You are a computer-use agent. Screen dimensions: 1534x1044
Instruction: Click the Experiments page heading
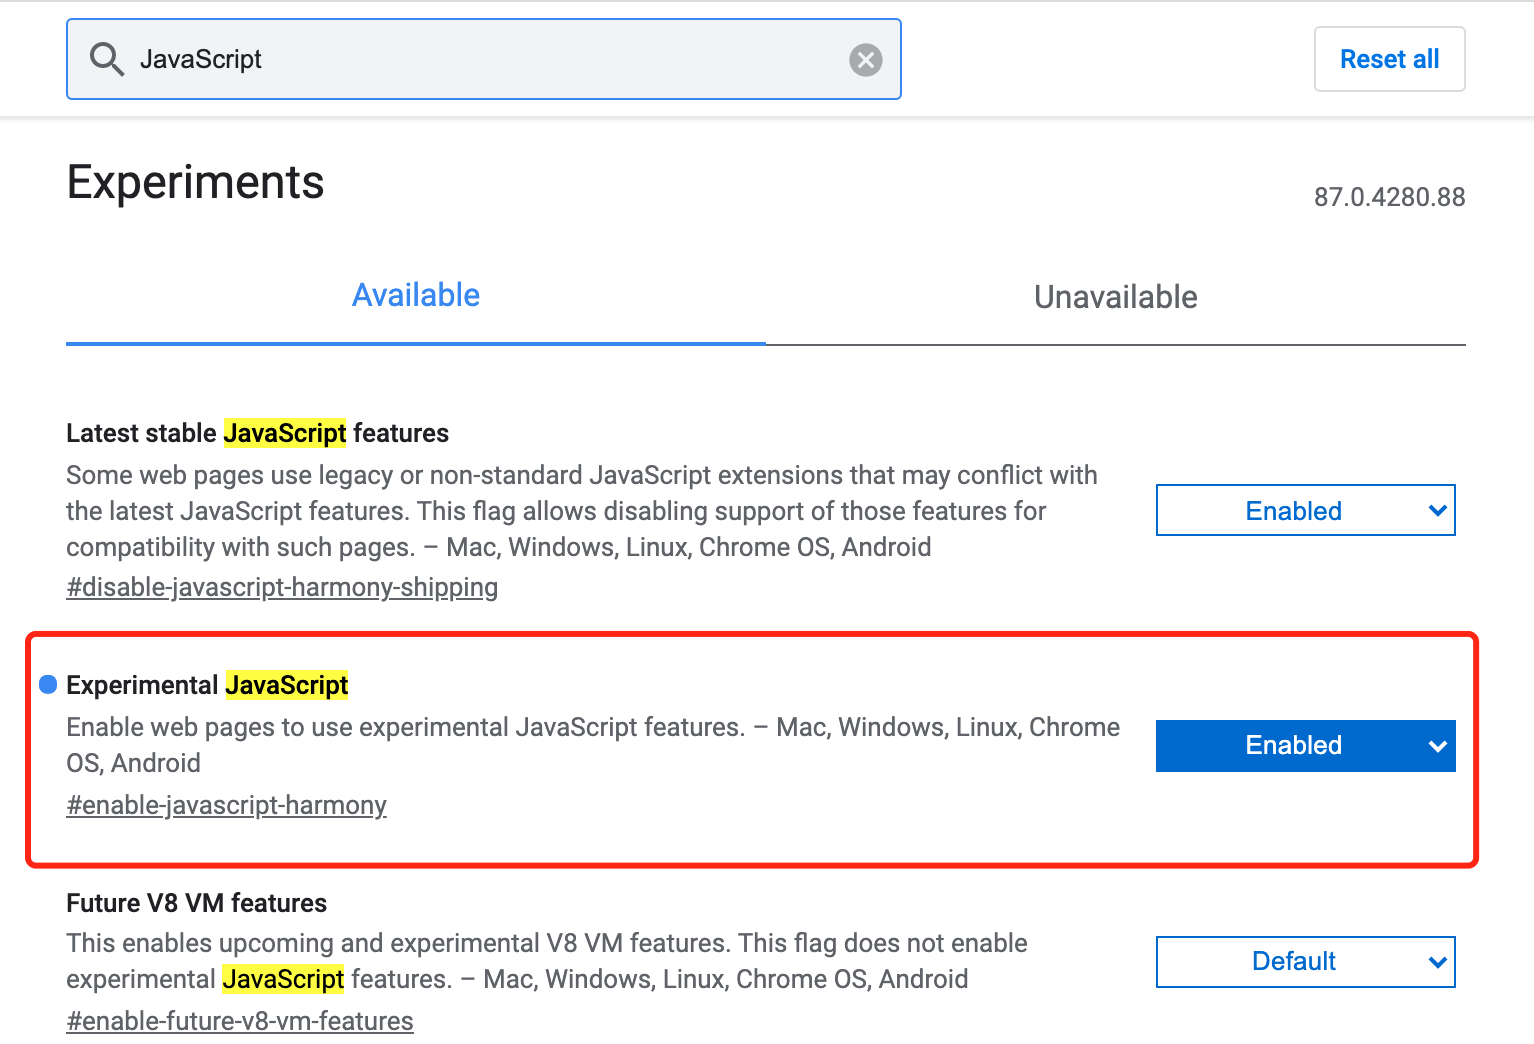click(195, 183)
